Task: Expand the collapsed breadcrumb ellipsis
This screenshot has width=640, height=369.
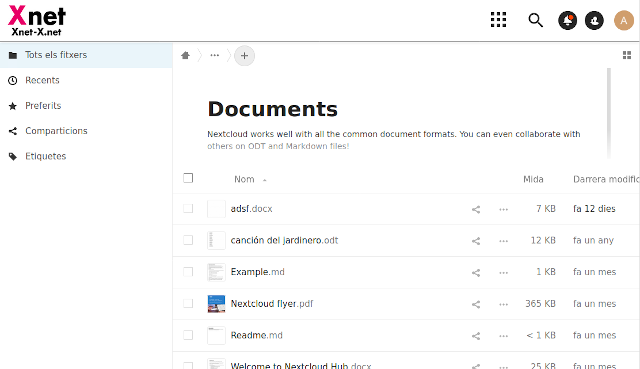Action: coord(215,56)
